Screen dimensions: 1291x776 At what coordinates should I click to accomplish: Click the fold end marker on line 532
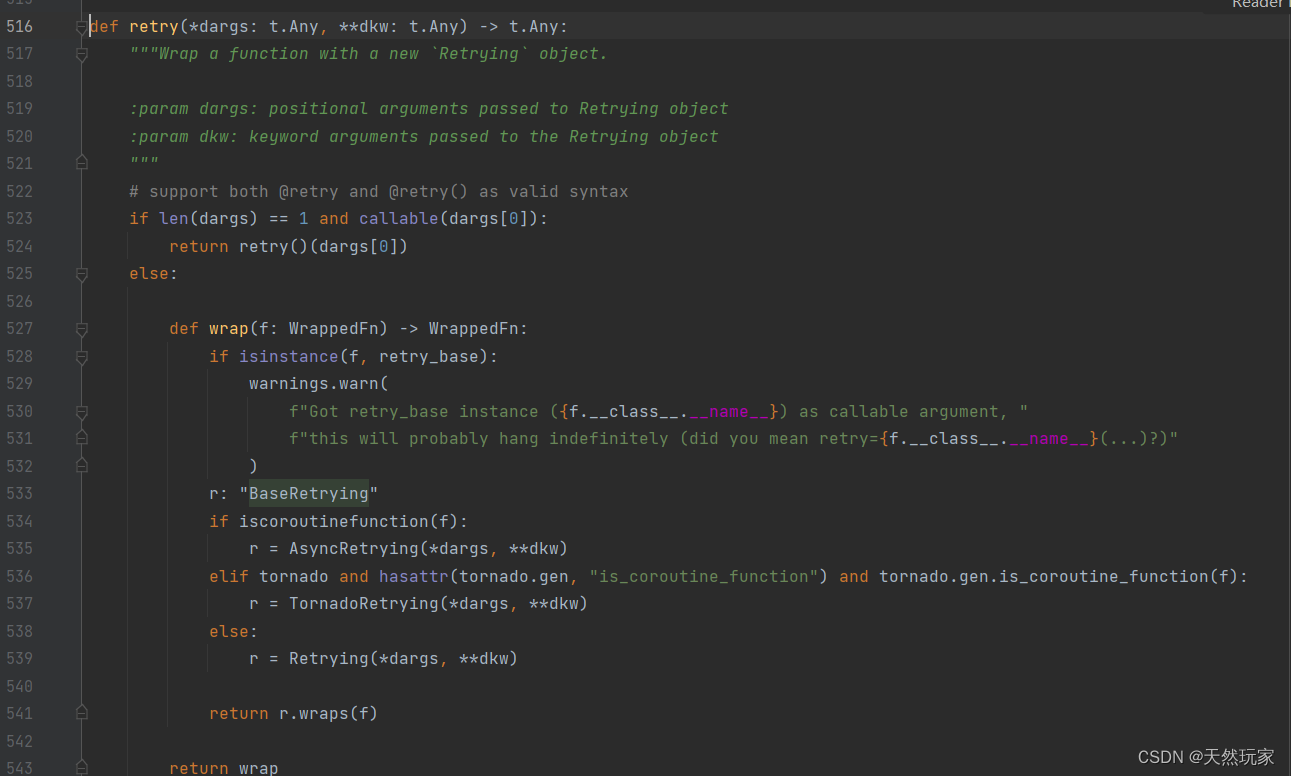pyautogui.click(x=82, y=466)
